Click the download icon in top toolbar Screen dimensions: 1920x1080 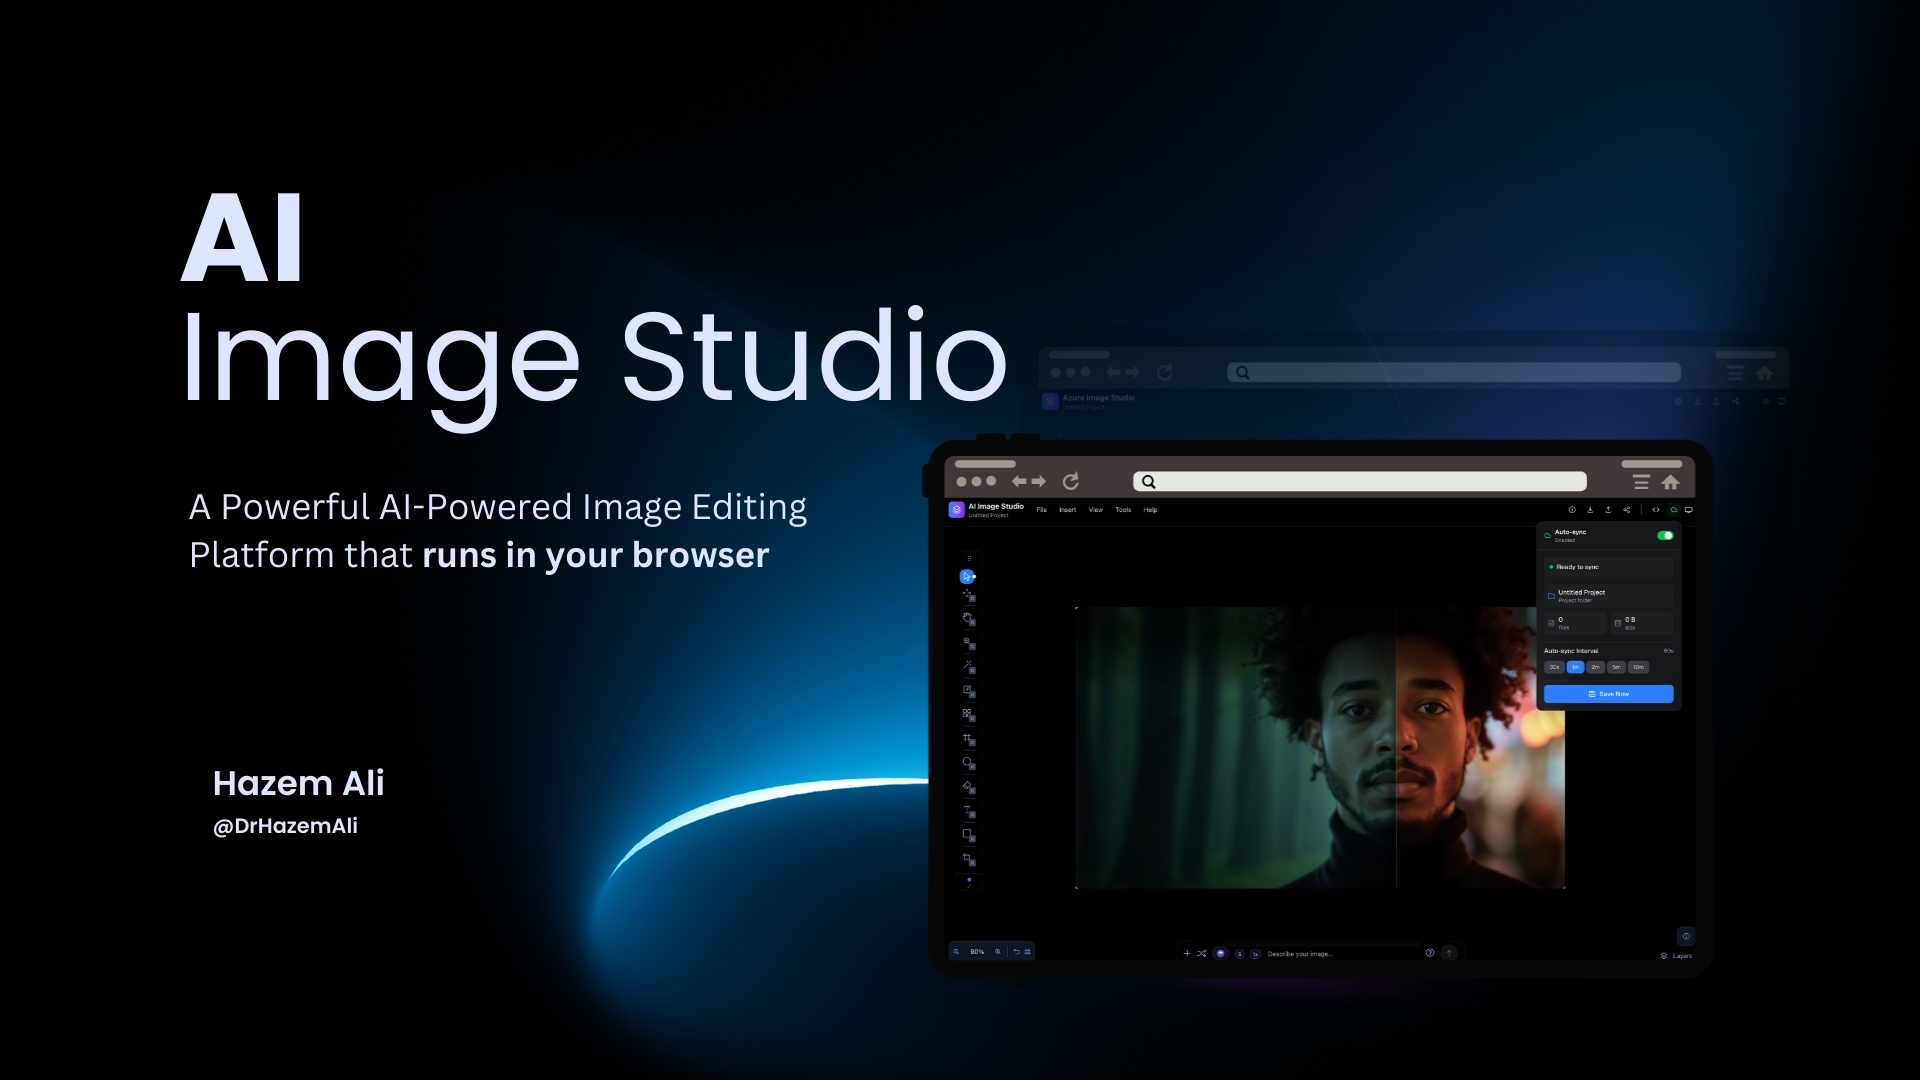1590,510
